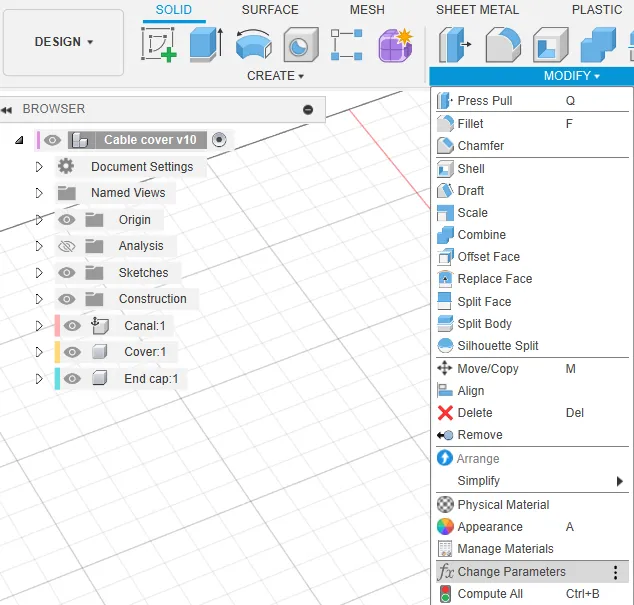Image resolution: width=634 pixels, height=605 pixels.
Task: Expand the Document Settings node
Action: tap(39, 167)
